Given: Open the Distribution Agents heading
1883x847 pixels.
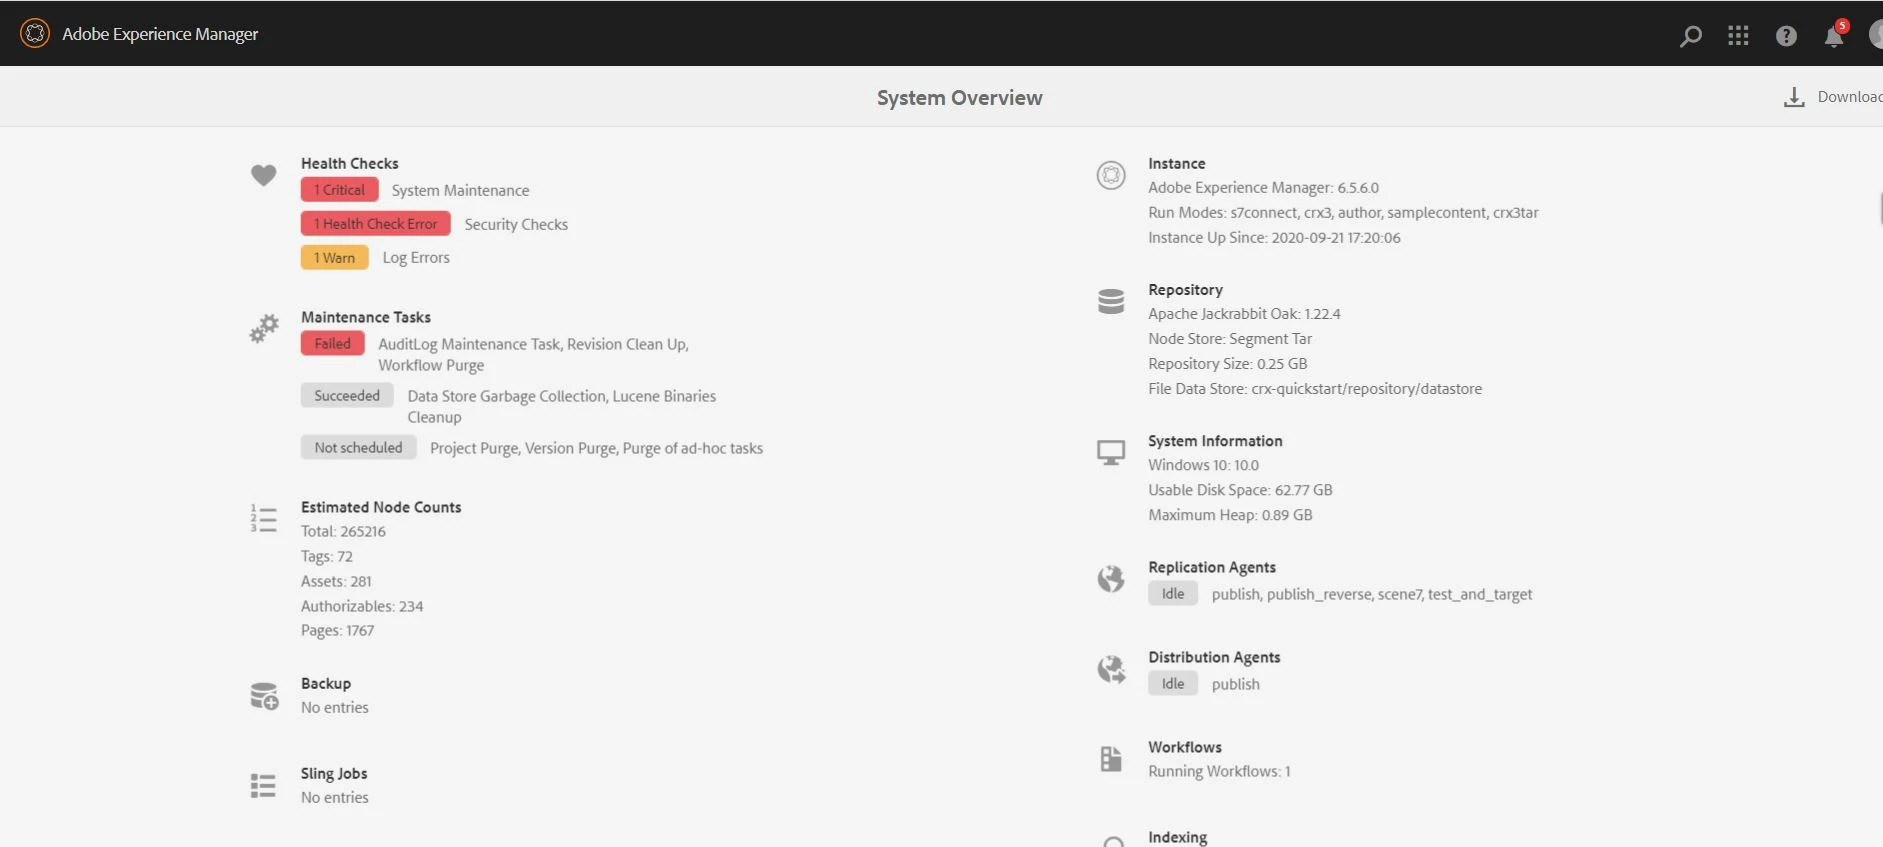Looking at the screenshot, I should coord(1214,657).
